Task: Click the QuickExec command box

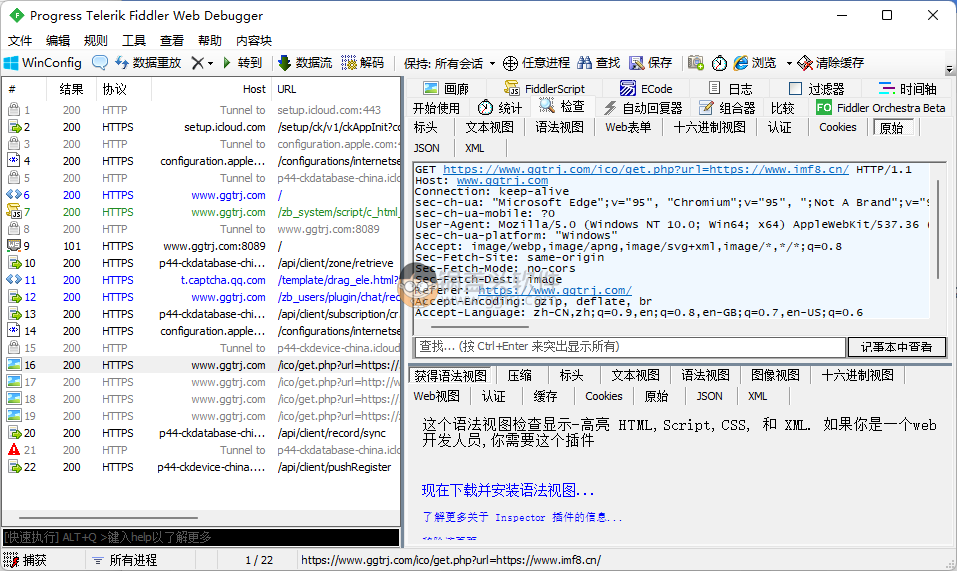Action: [201, 537]
